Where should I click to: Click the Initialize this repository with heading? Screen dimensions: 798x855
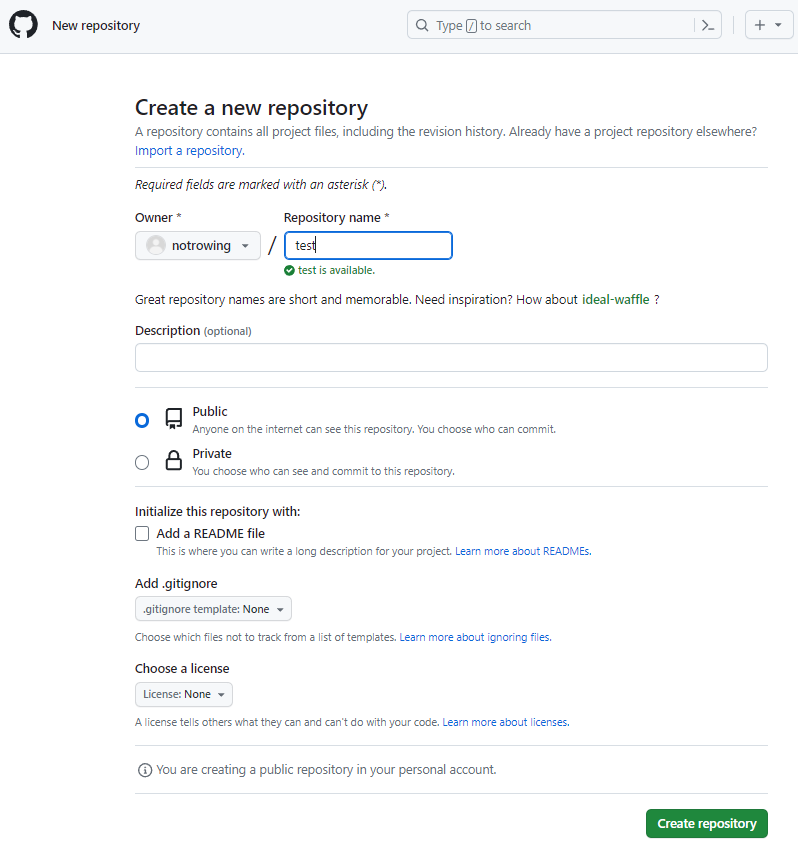pos(218,511)
